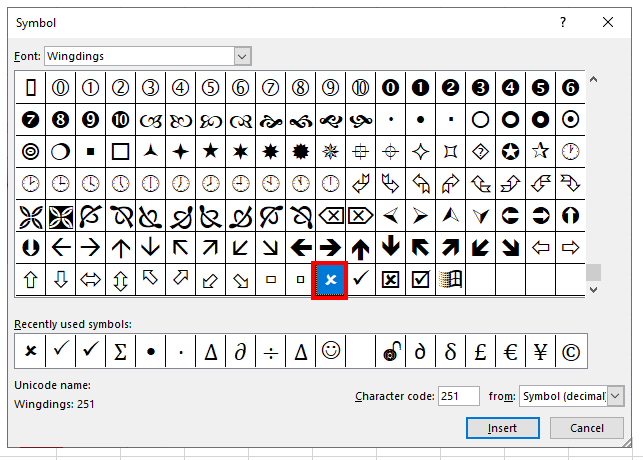The width and height of the screenshot is (643, 460).
Task: Choose the pound sterling recent symbol
Action: (481, 351)
